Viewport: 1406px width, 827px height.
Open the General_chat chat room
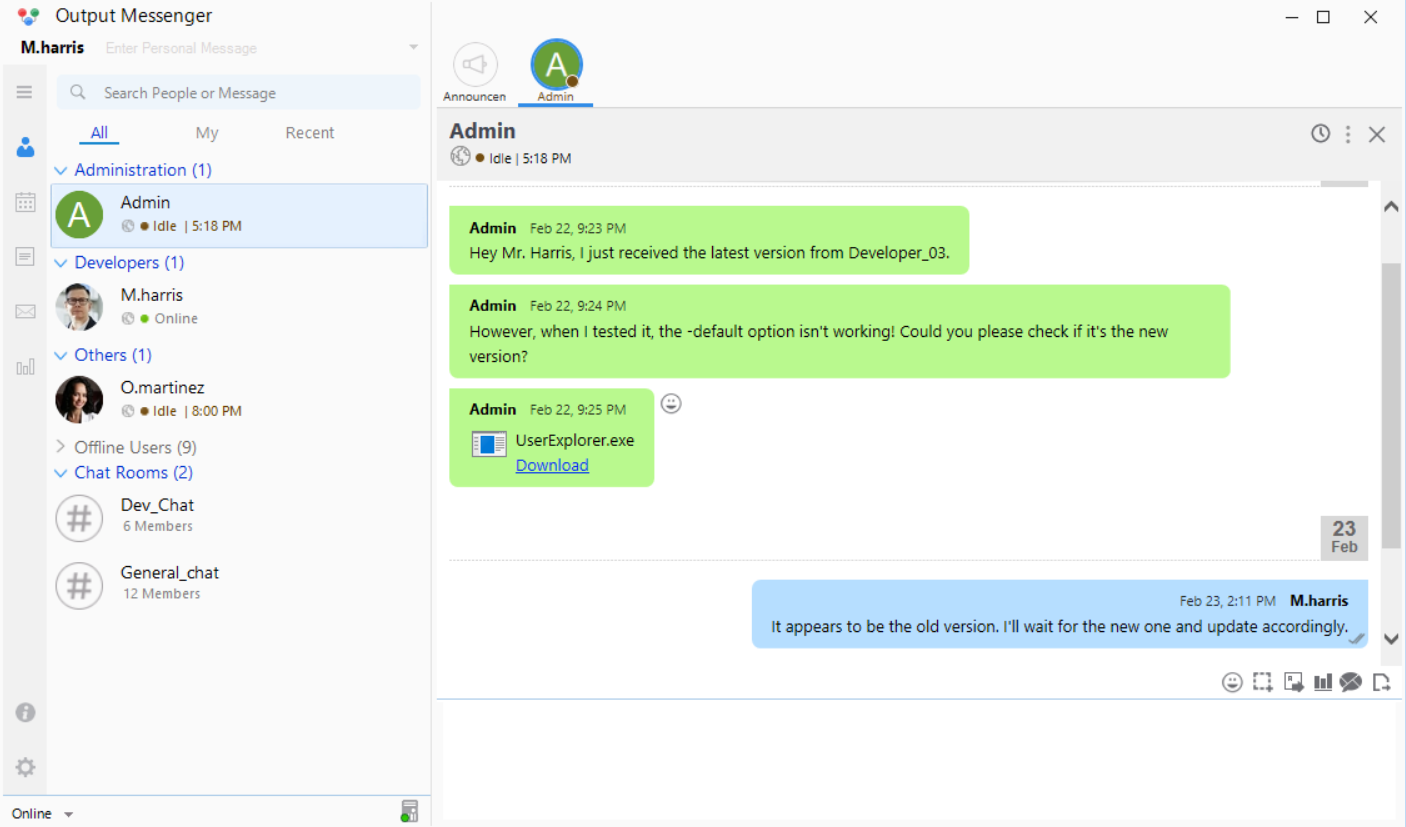pos(239,585)
